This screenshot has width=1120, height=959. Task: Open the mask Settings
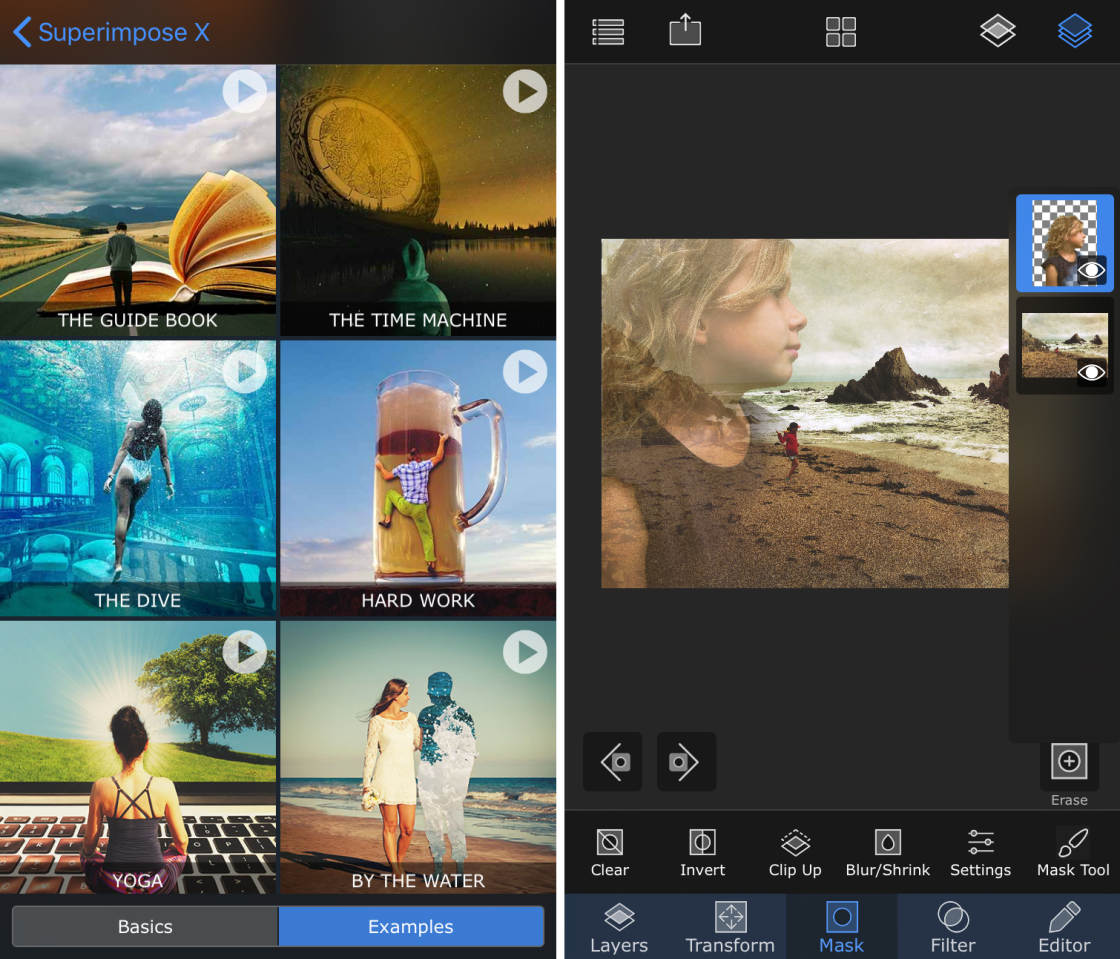pos(980,851)
